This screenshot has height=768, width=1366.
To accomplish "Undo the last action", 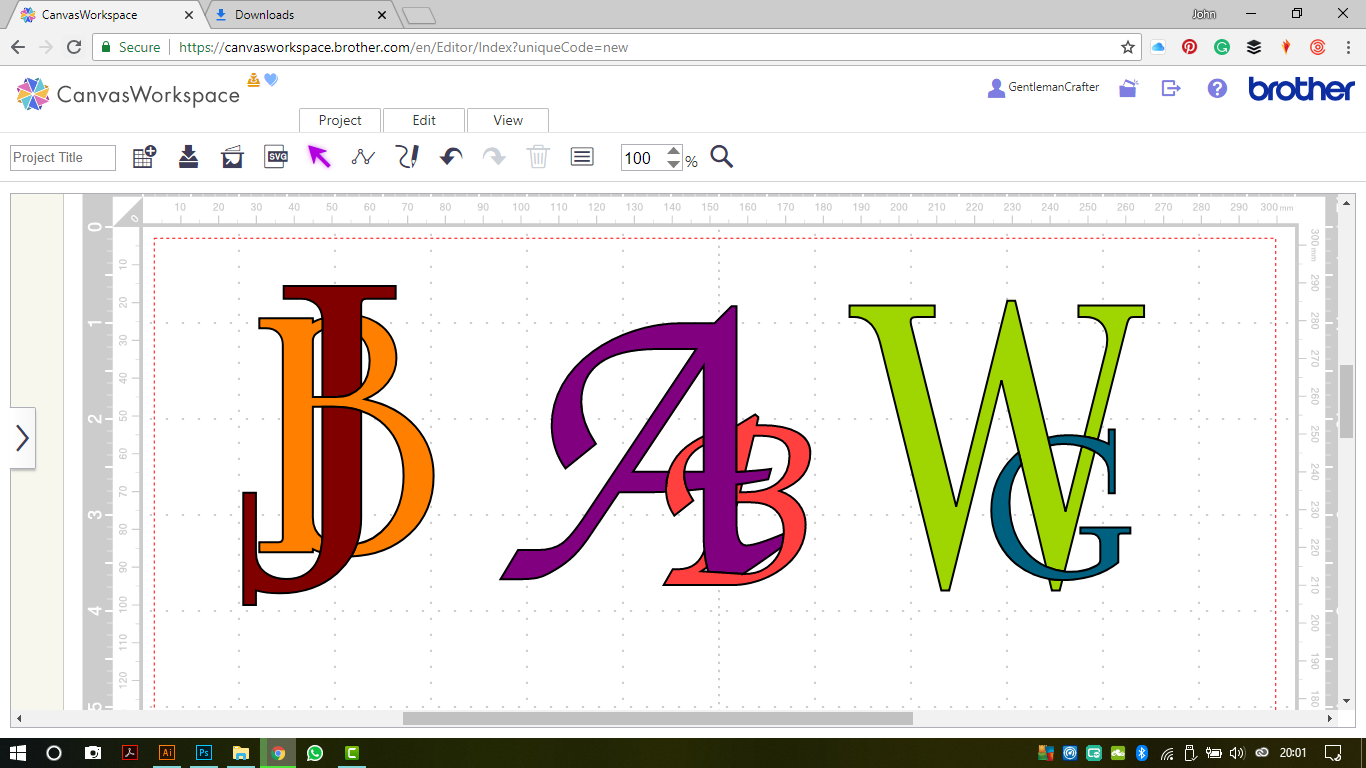I will [450, 157].
